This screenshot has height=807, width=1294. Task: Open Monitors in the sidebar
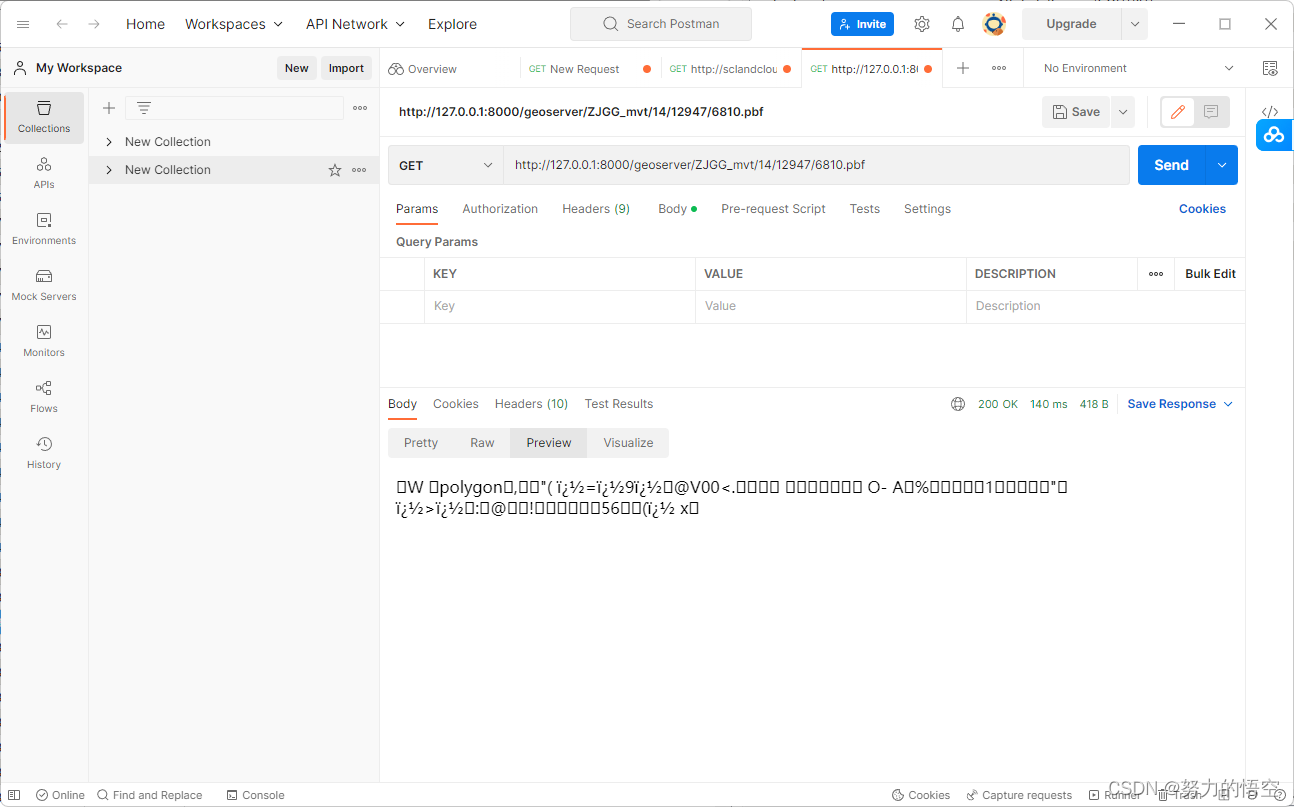44,341
